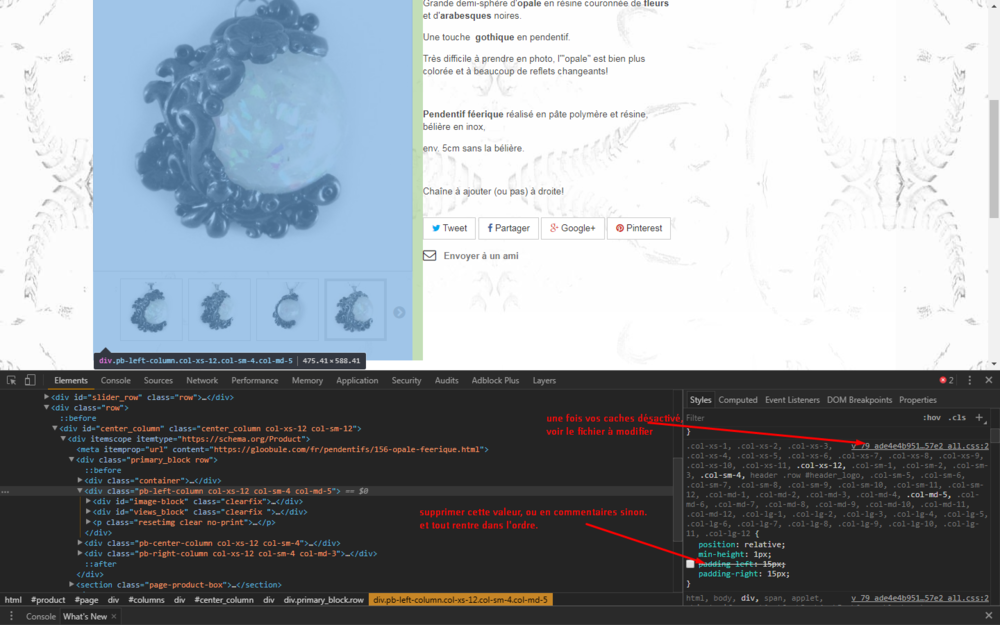Add a new style rule via plus icon

pyautogui.click(x=977, y=417)
